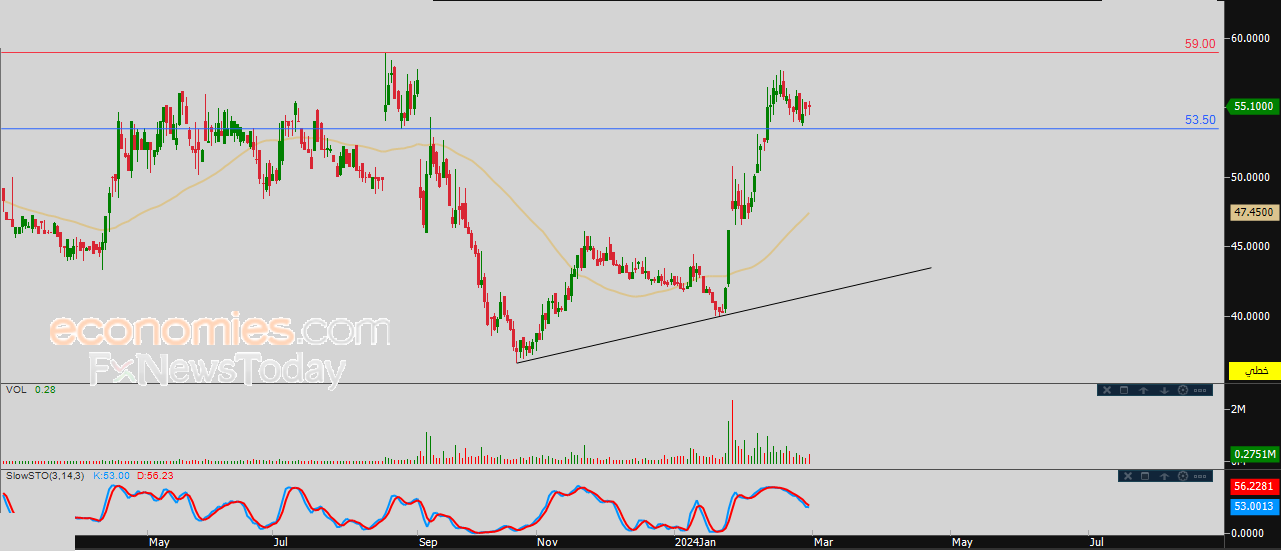Open more options for SlowSTO panel
Image resolution: width=1281 pixels, height=551 pixels.
(x=1200, y=476)
